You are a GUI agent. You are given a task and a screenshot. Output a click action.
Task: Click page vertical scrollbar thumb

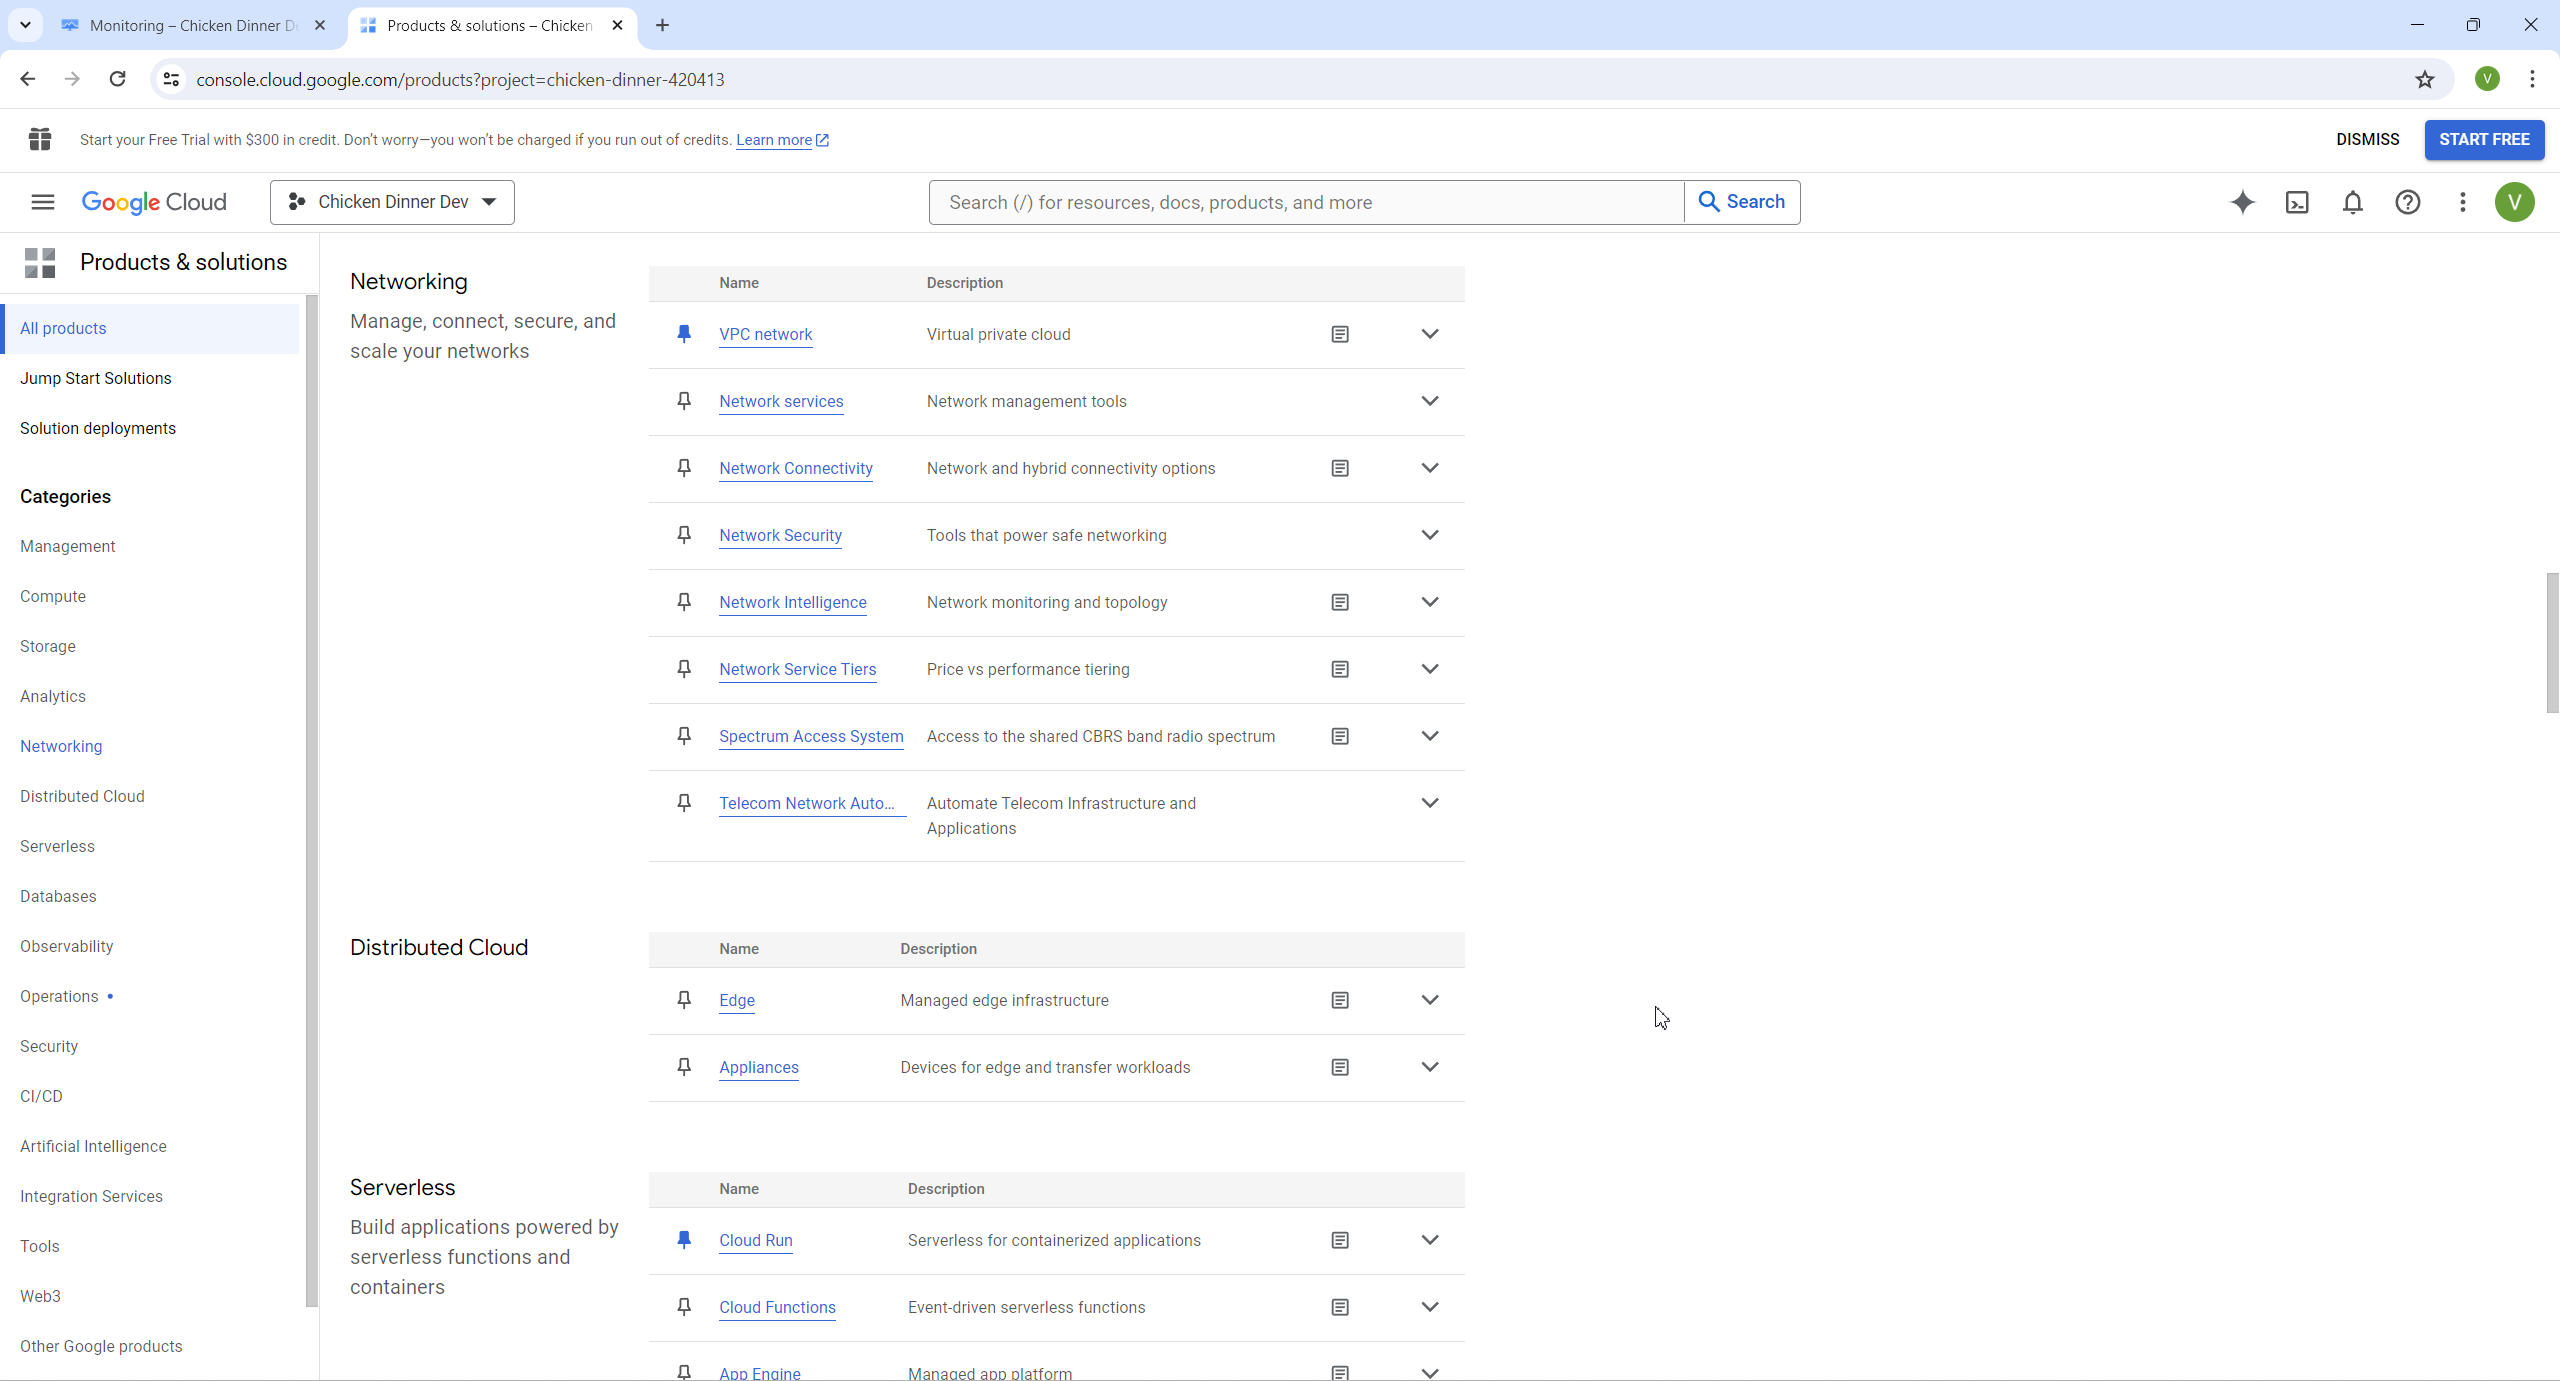(x=2552, y=642)
